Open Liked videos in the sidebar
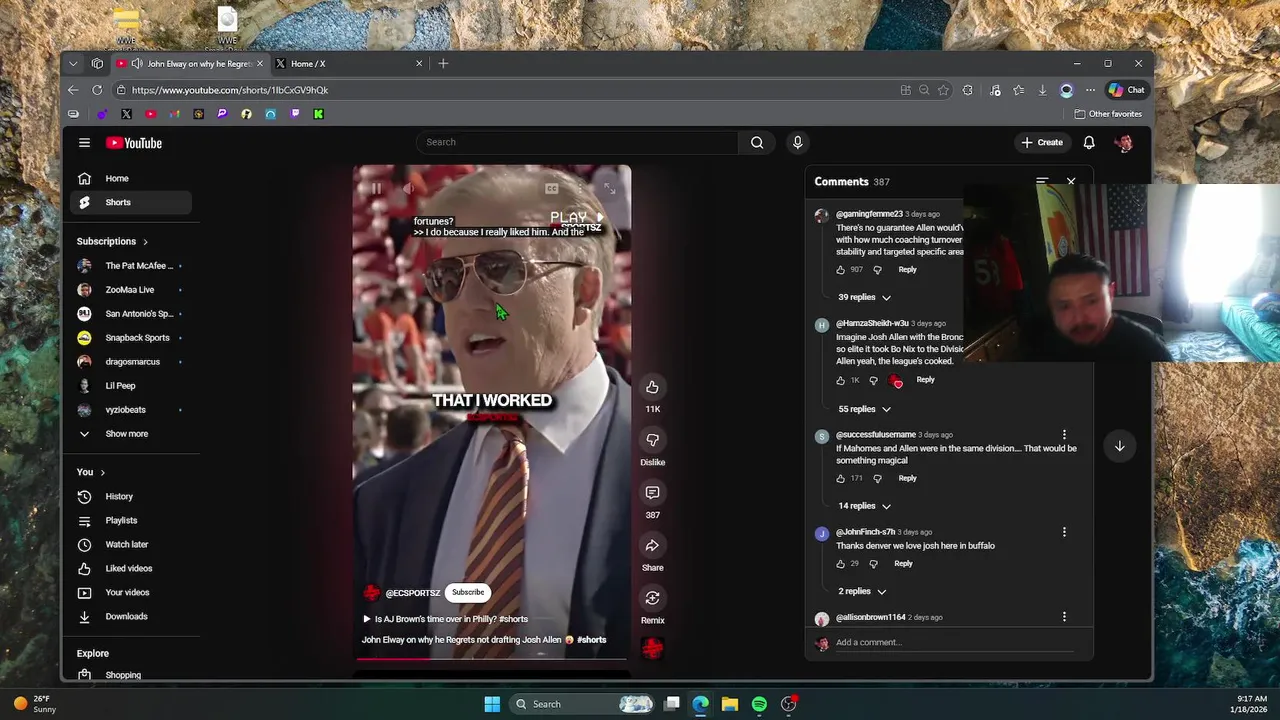The height and width of the screenshot is (720, 1280). tap(130, 568)
